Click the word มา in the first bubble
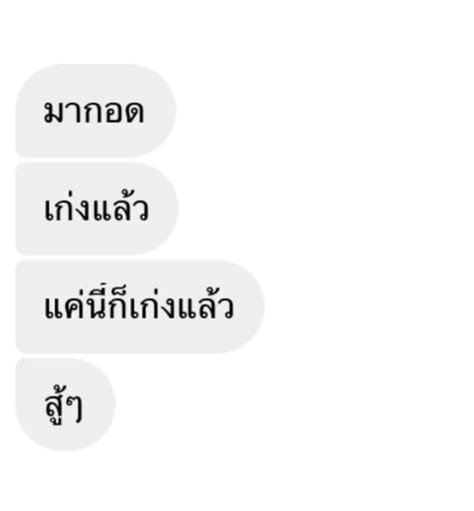This screenshot has height=511, width=474. click(x=62, y=112)
